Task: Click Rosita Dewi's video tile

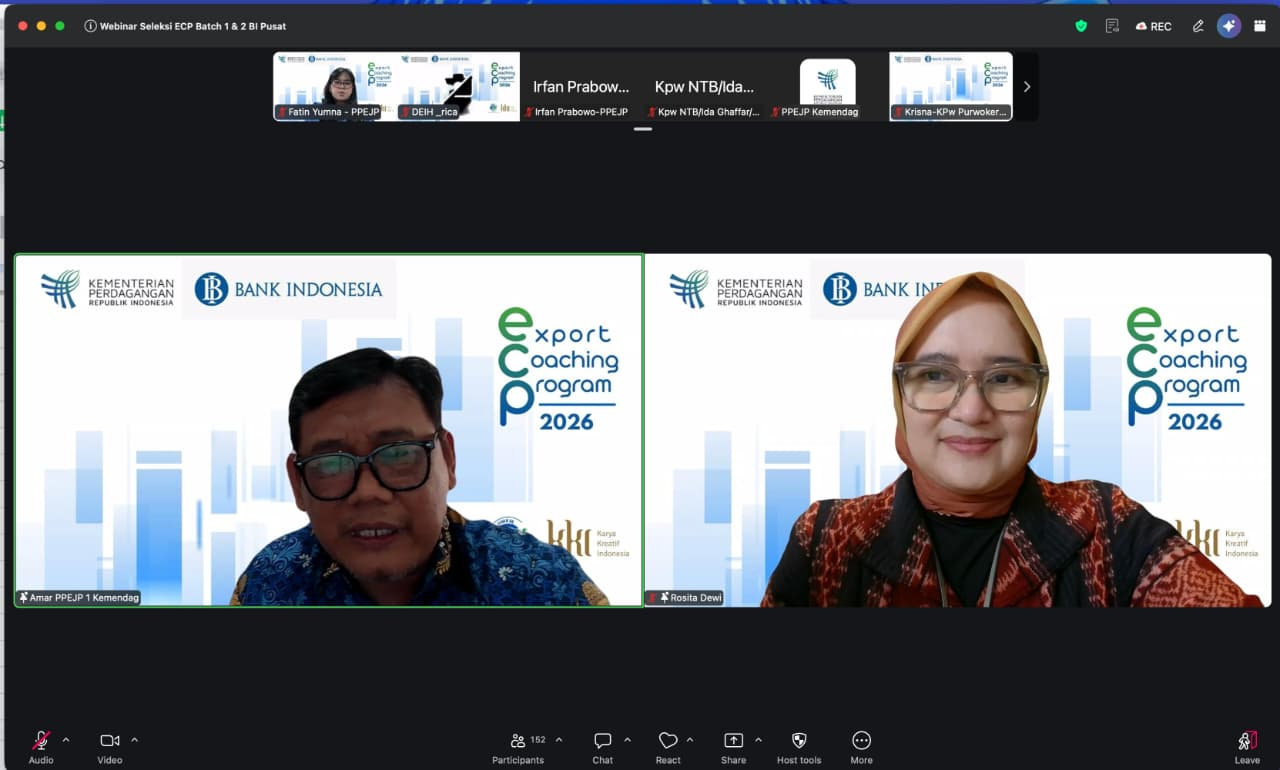Action: click(958, 430)
